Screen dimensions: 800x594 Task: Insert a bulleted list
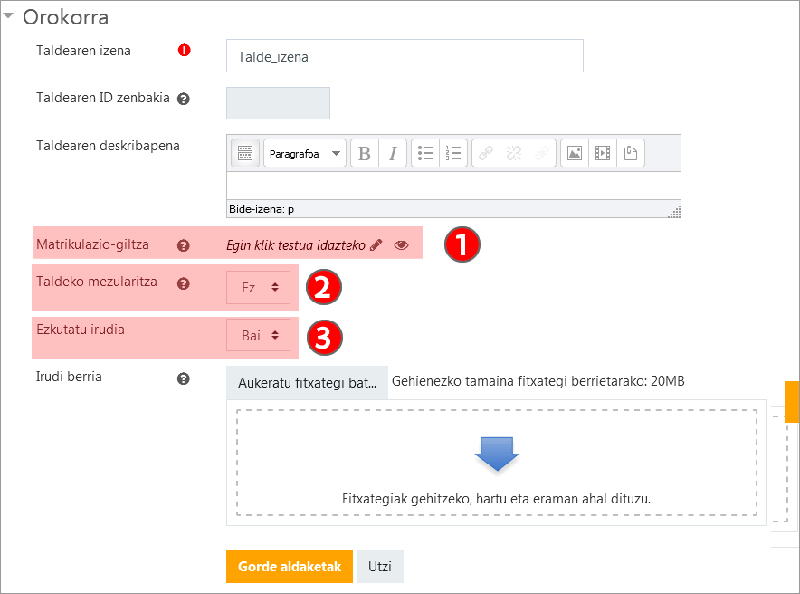pyautogui.click(x=425, y=153)
